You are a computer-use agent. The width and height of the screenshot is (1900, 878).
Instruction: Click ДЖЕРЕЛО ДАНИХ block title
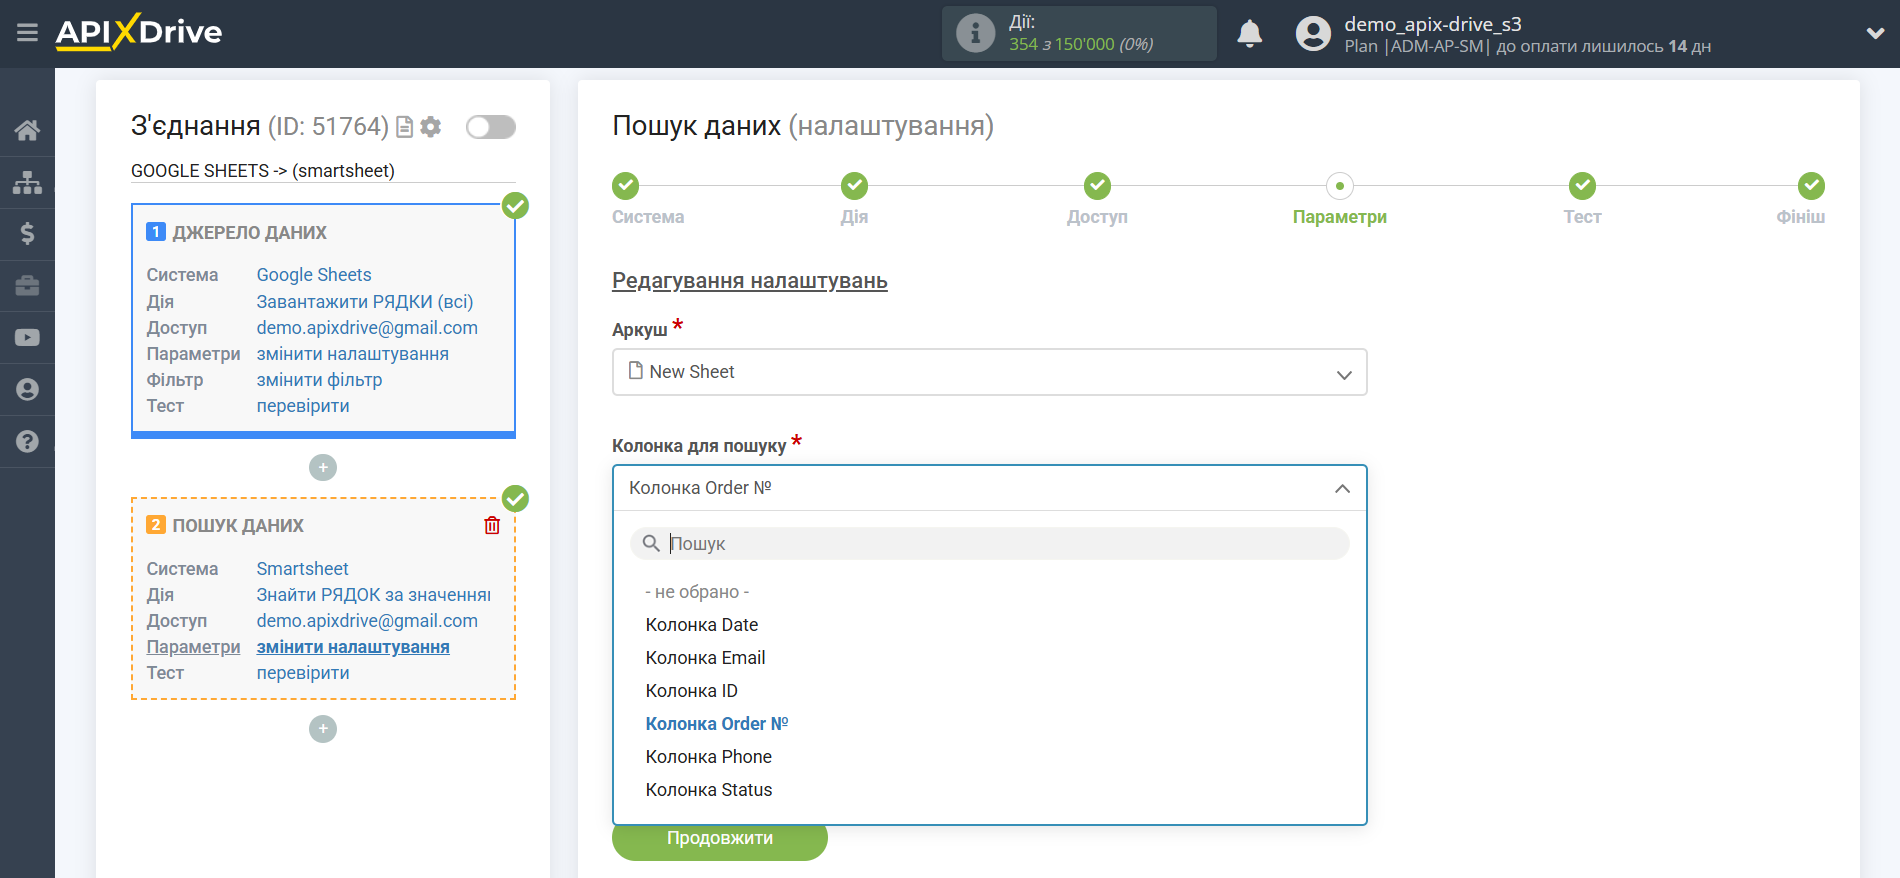pos(249,232)
